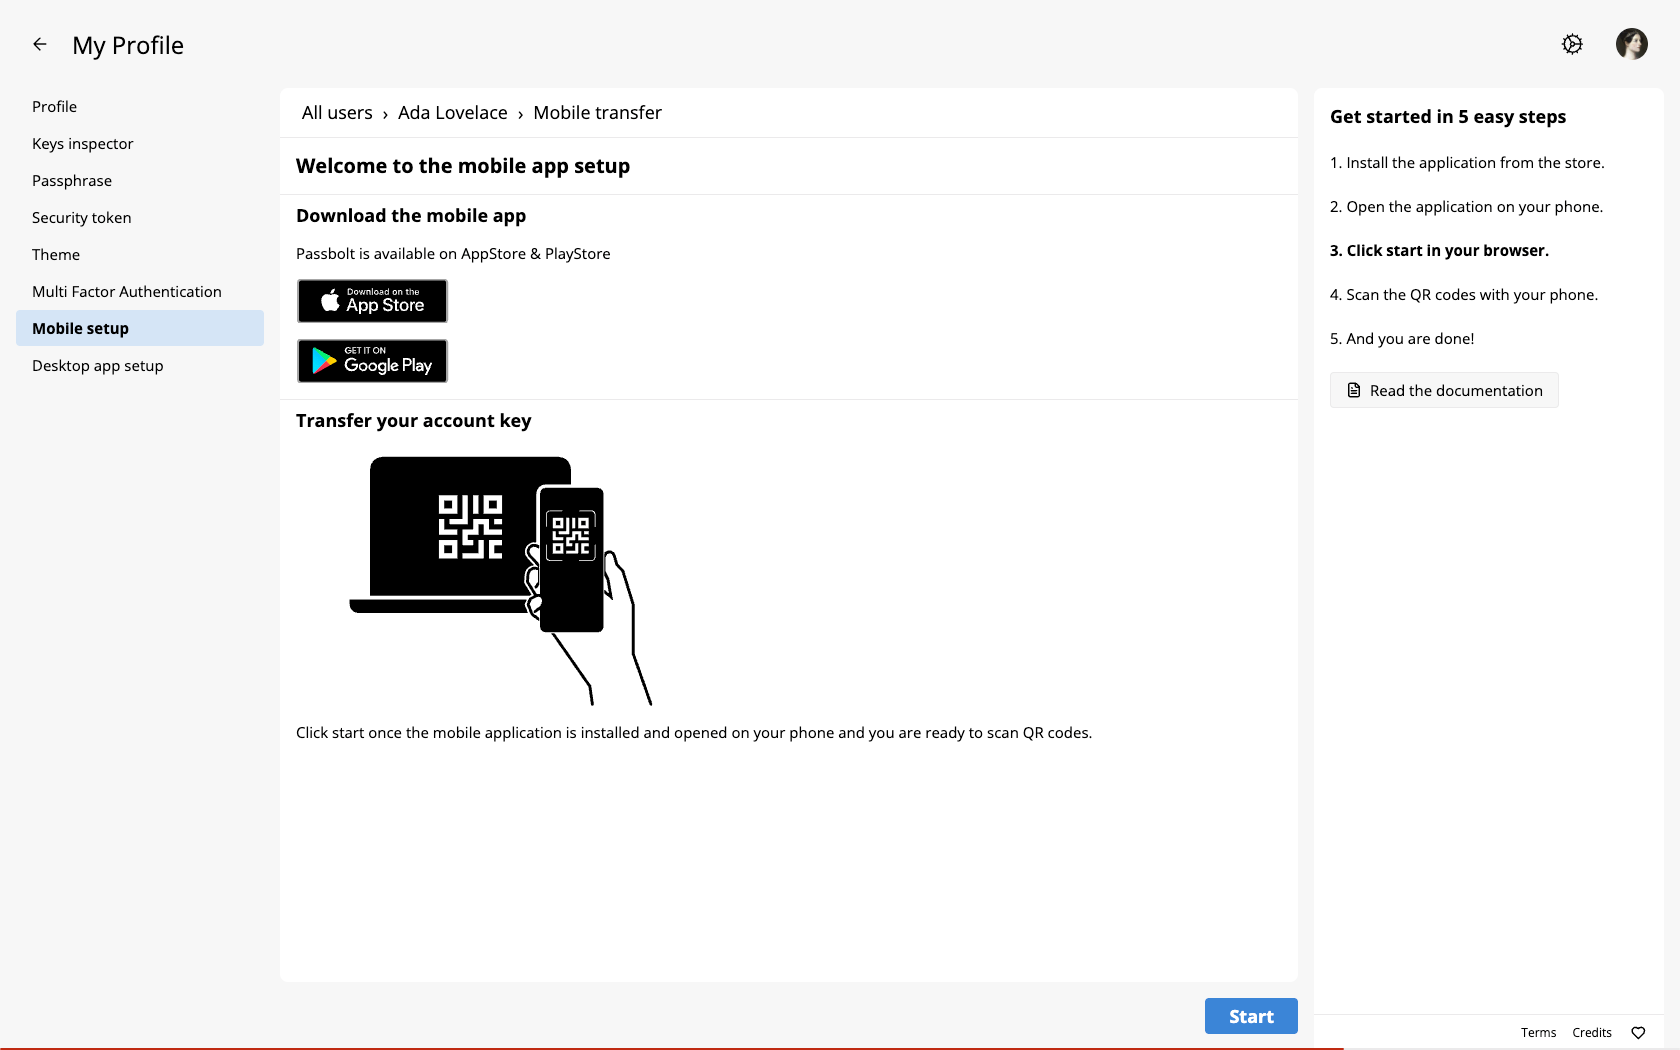The image size is (1680, 1050).
Task: Click Start to begin mobile transfer
Action: click(x=1250, y=1016)
